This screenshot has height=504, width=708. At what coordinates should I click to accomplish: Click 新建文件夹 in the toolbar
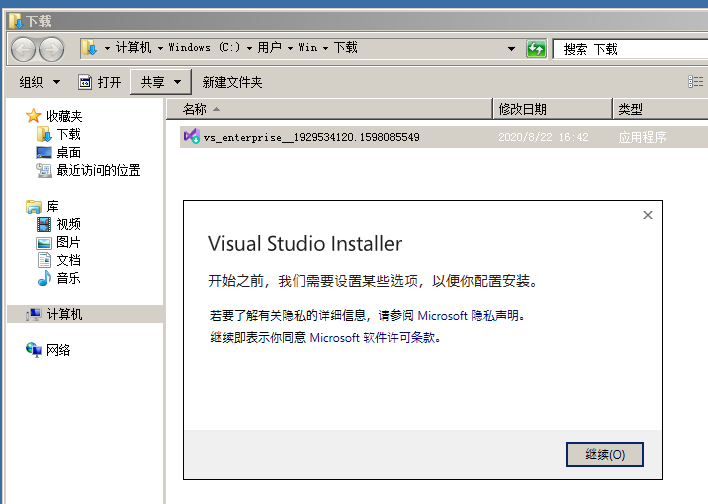click(x=232, y=82)
